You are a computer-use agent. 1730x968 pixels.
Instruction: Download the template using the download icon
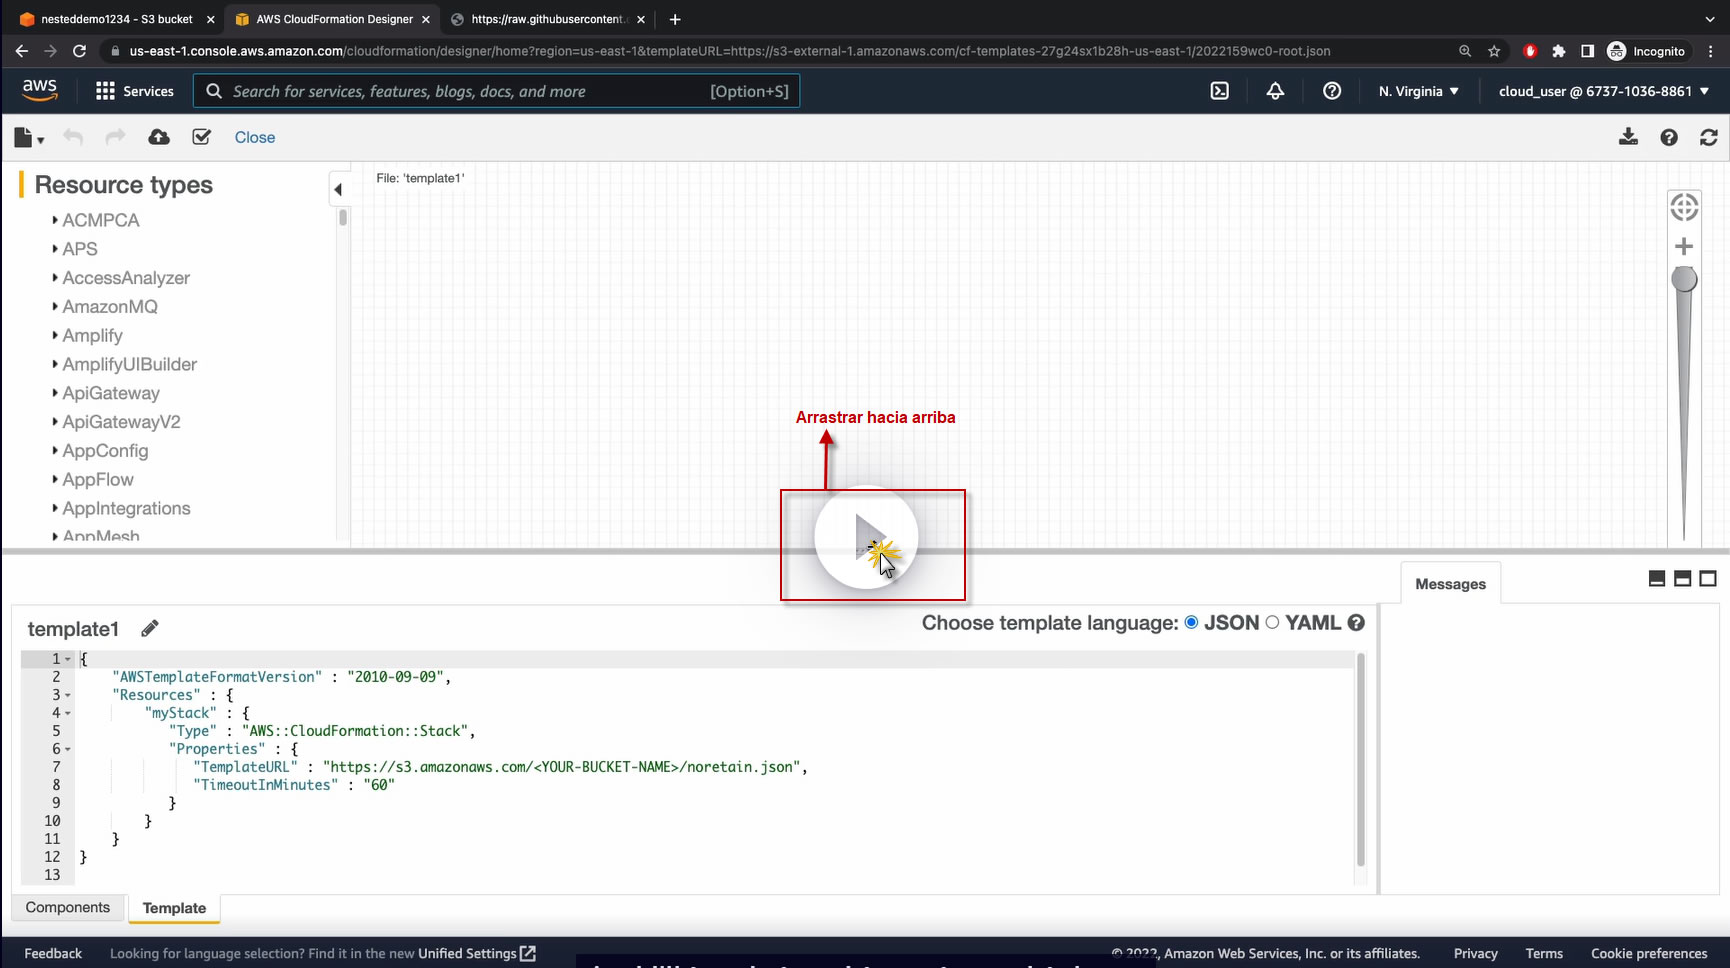[x=1628, y=137]
